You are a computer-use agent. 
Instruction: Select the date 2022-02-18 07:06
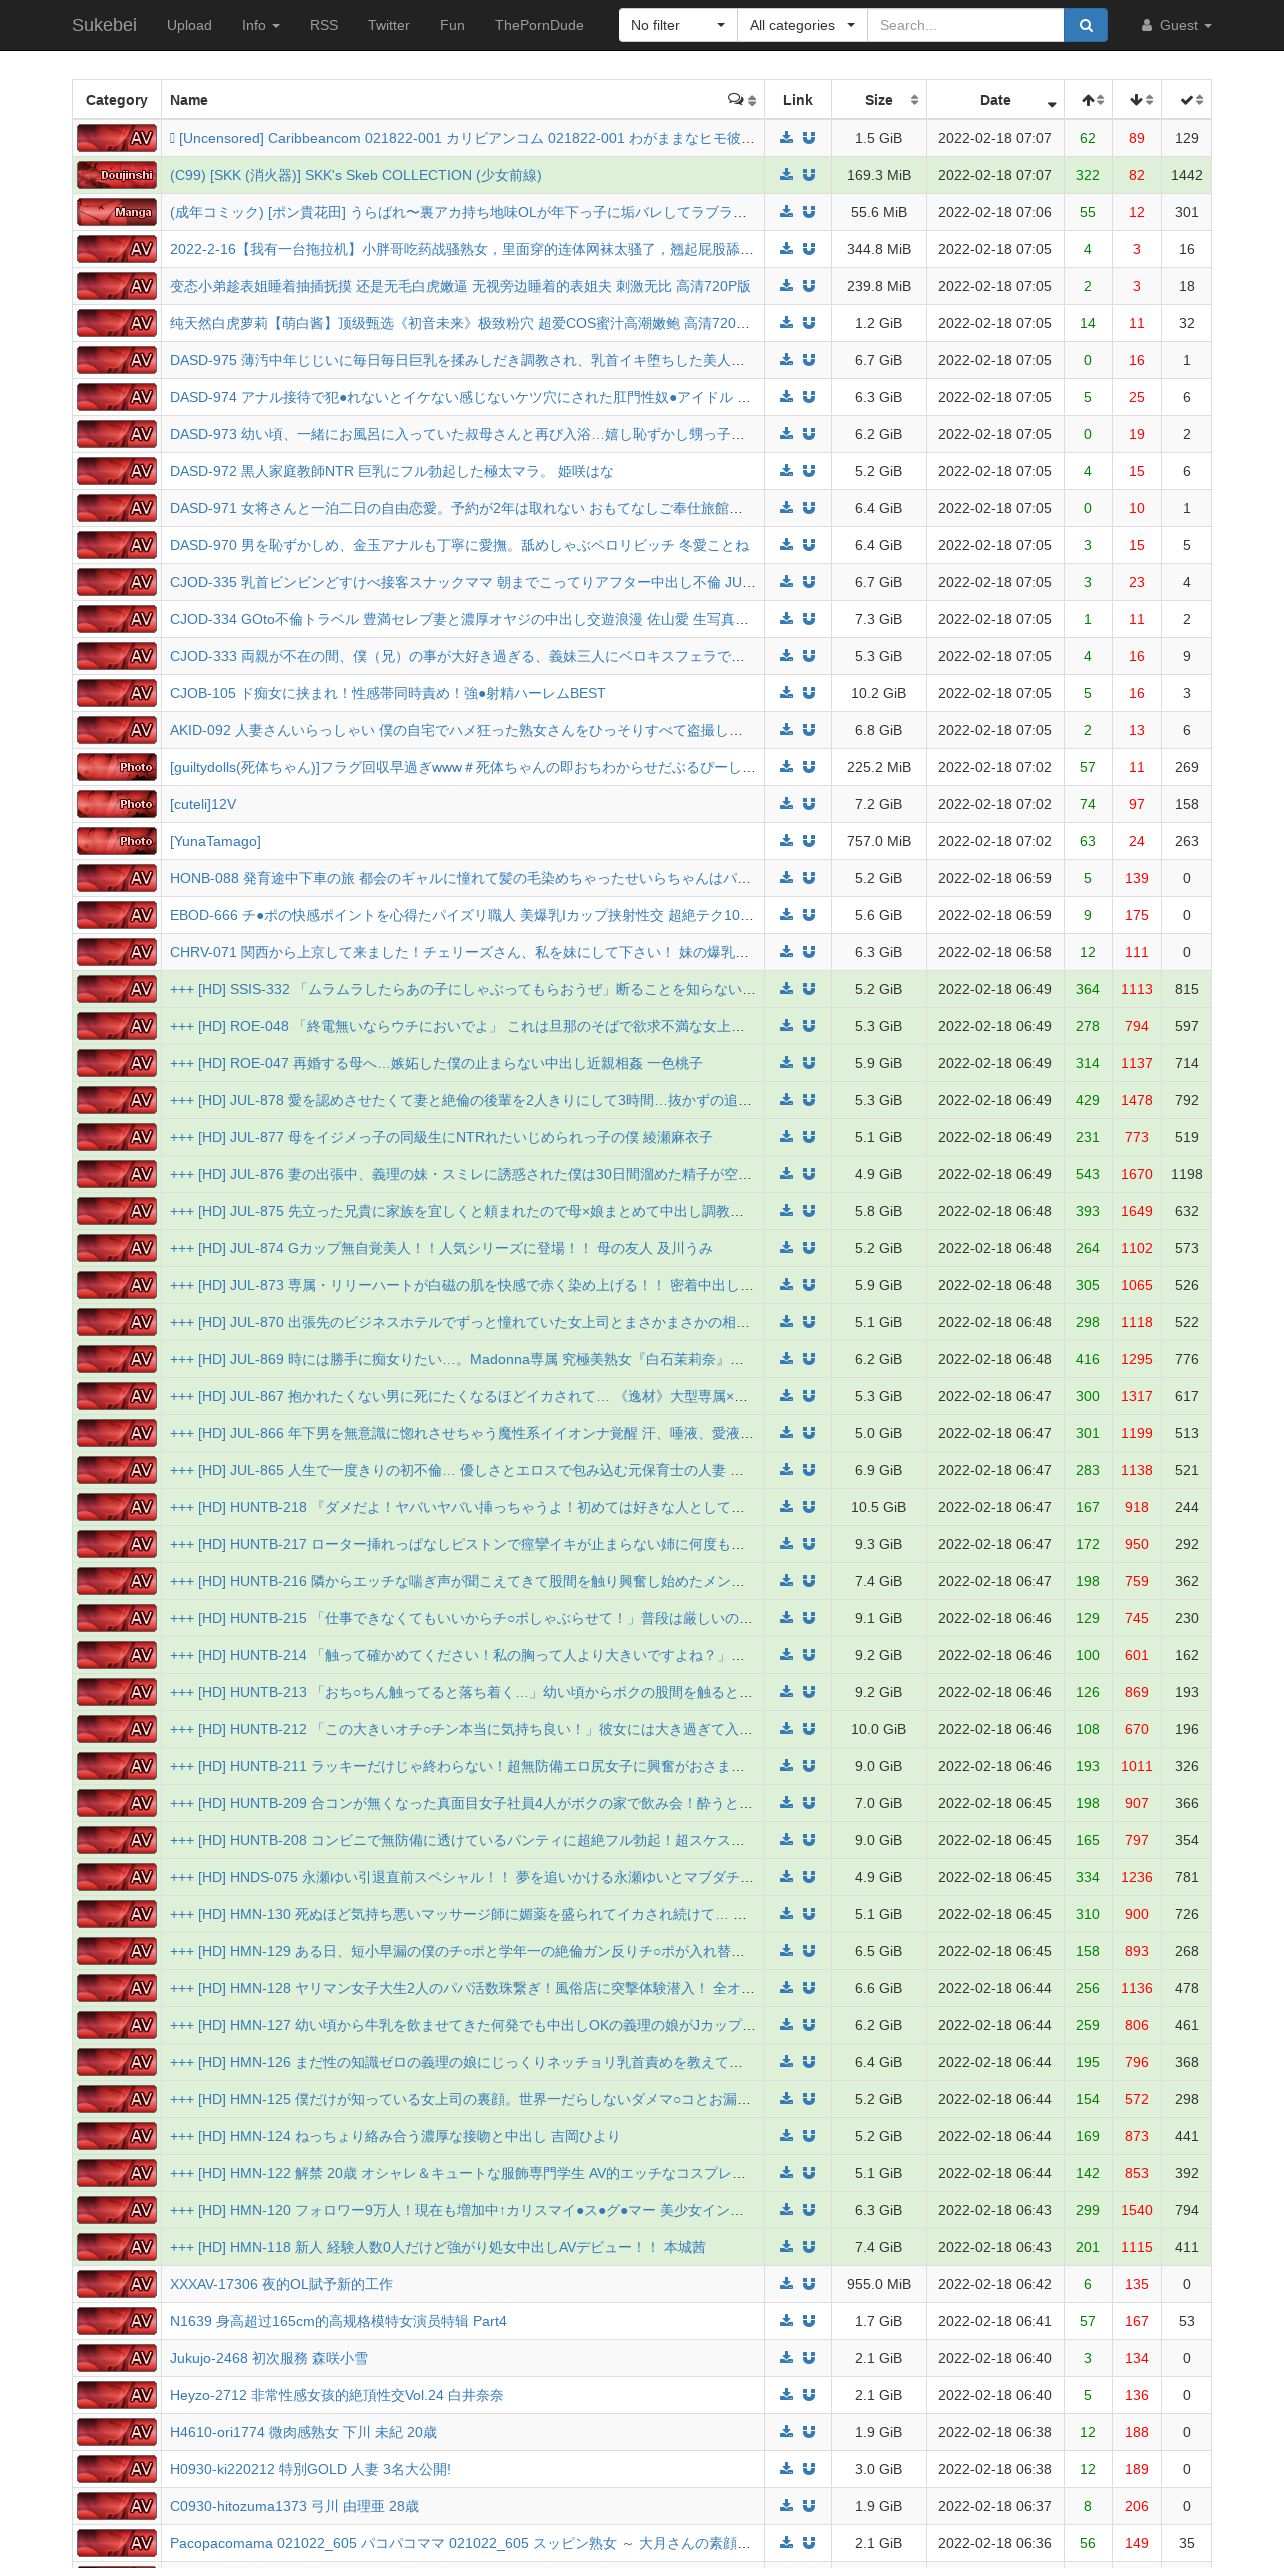click(x=995, y=212)
